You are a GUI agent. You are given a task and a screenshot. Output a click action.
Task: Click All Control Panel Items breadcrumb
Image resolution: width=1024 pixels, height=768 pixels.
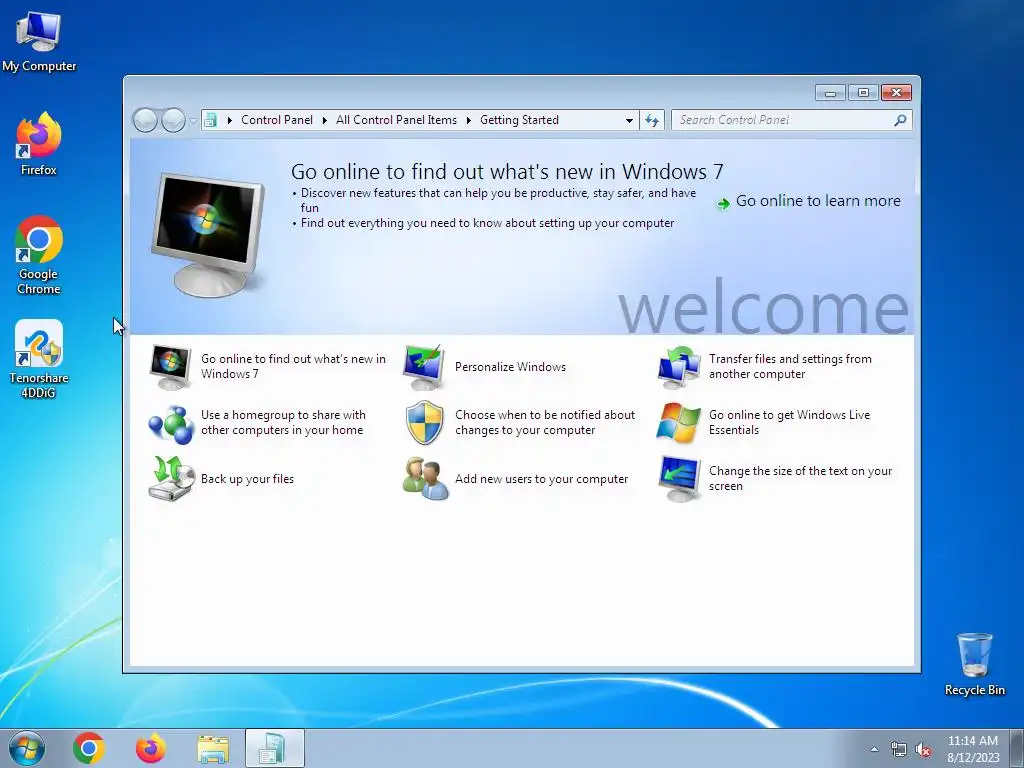(x=396, y=120)
